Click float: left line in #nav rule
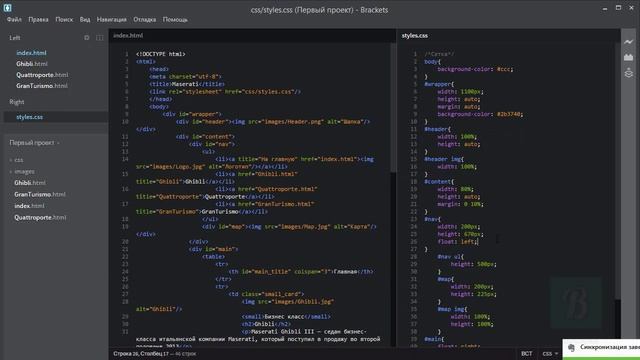This screenshot has width=640, height=360. click(x=457, y=242)
